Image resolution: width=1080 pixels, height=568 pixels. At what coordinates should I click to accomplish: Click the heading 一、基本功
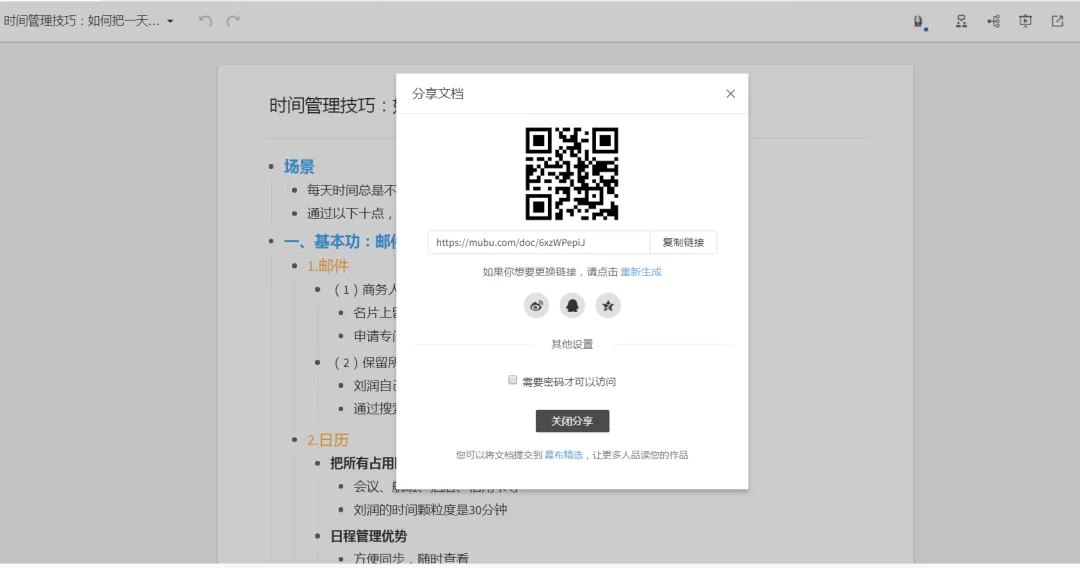(340, 242)
